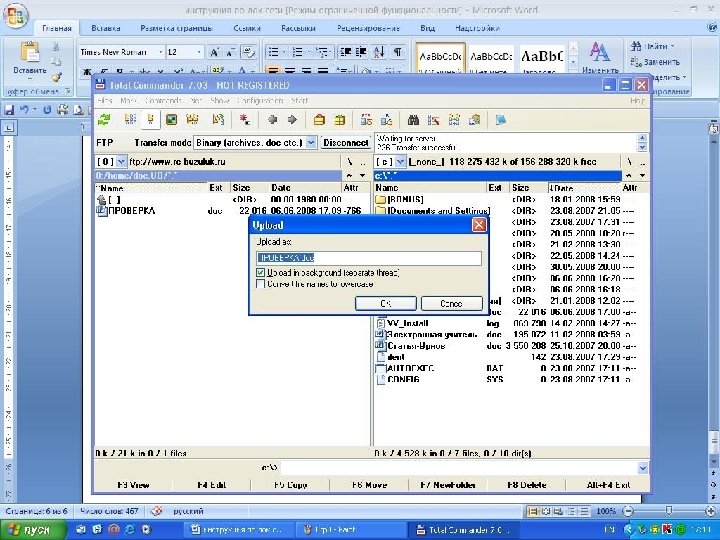Screen dimensions: 720x540
Task: Click the Change Styles (Изменить) icon
Action: (x=600, y=57)
